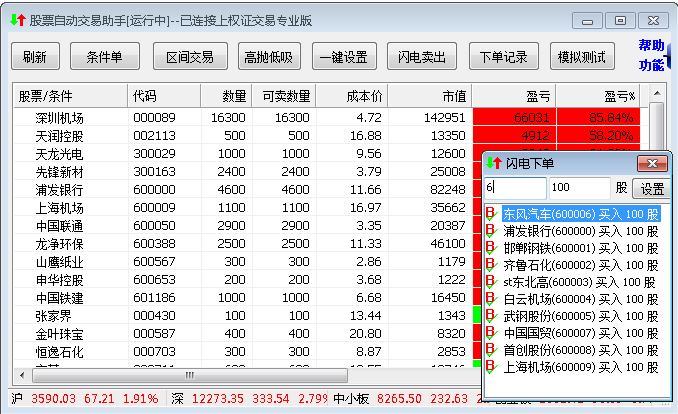Click the buy icon beside 浦发银行(600000)
Screen dimensions: 678x414
pyautogui.click(x=492, y=231)
